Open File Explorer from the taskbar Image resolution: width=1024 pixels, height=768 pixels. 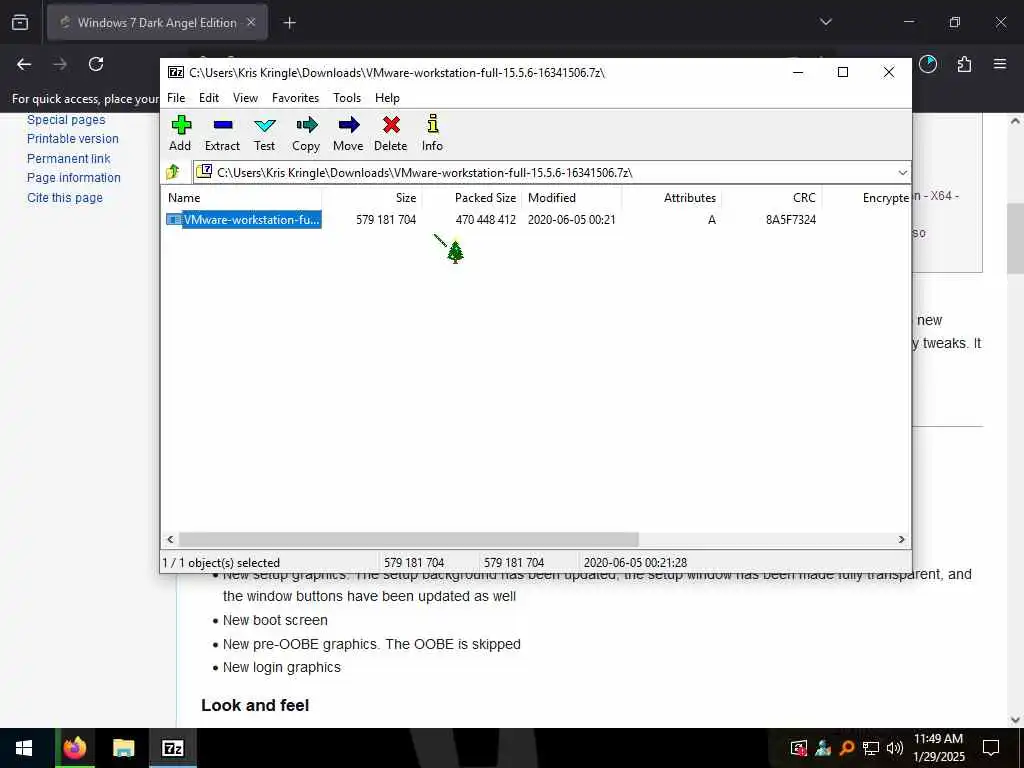(123, 748)
